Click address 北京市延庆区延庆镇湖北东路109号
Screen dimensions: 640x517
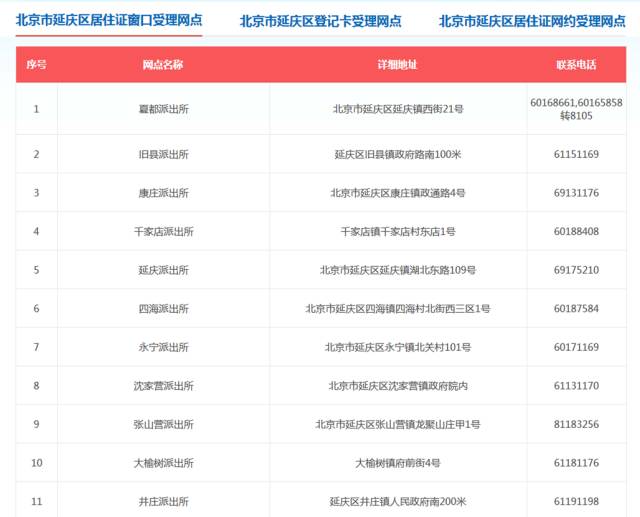(398, 270)
